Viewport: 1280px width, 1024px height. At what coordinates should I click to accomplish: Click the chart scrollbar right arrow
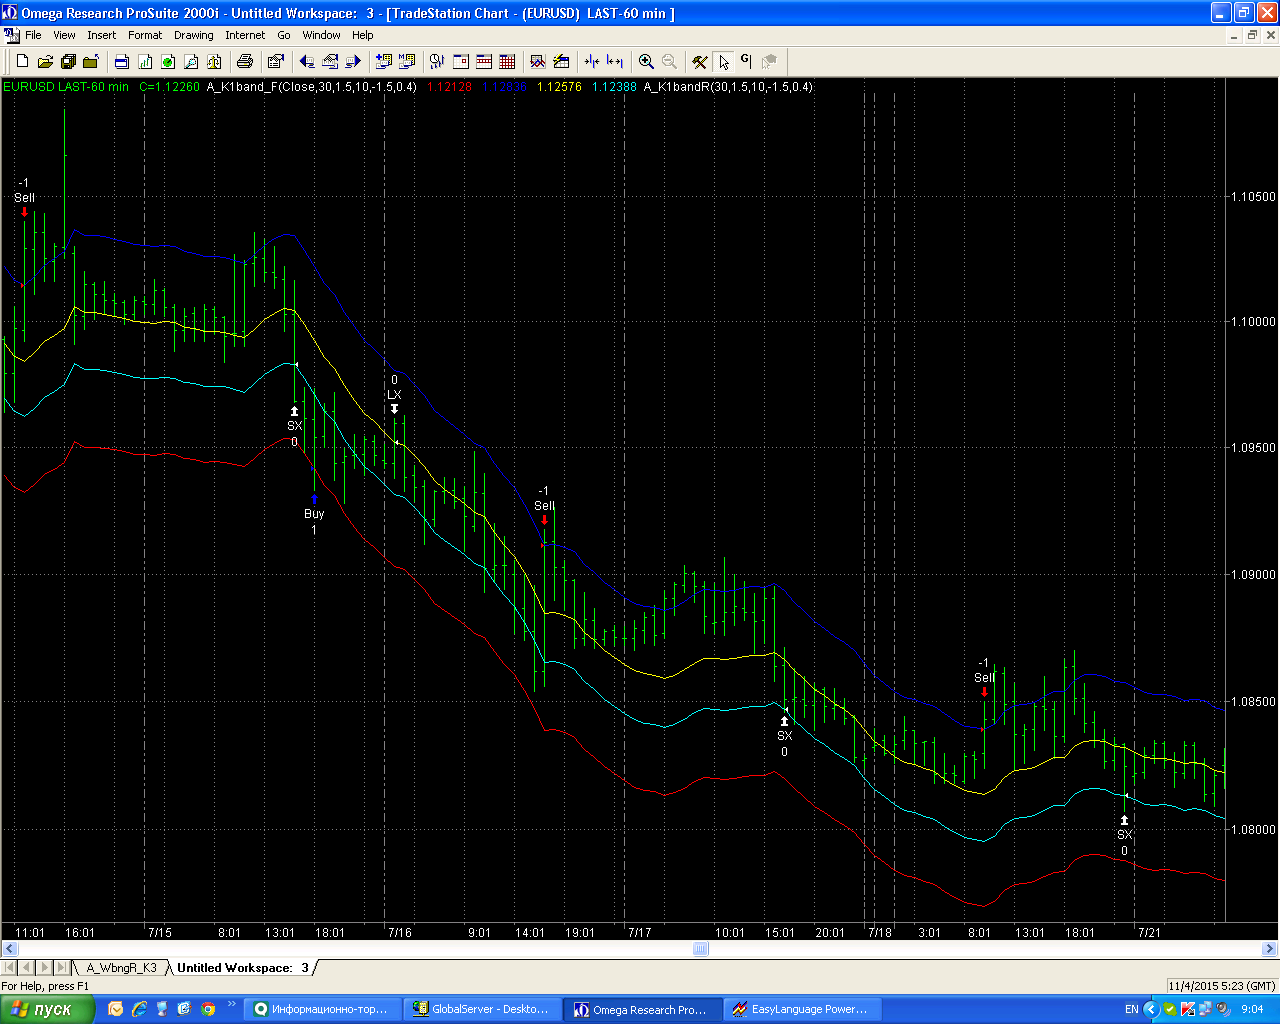pos(1270,949)
